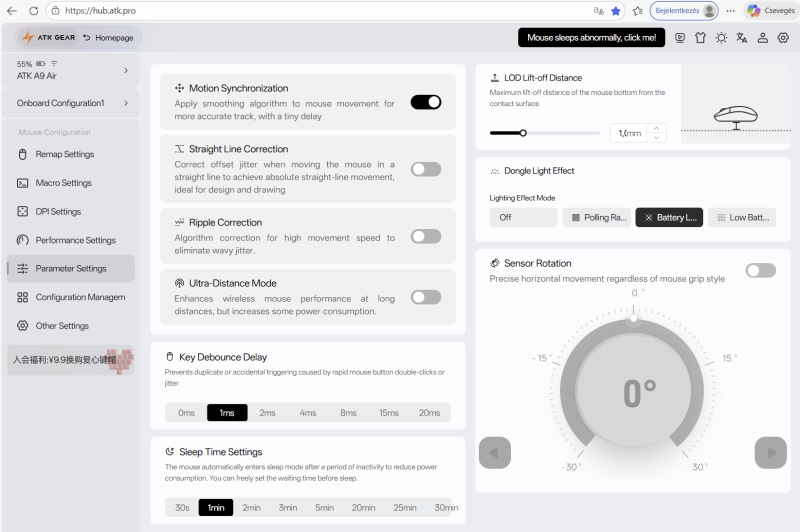The height and width of the screenshot is (532, 800).
Task: Enable the Straight Line Correction switch
Action: (426, 169)
